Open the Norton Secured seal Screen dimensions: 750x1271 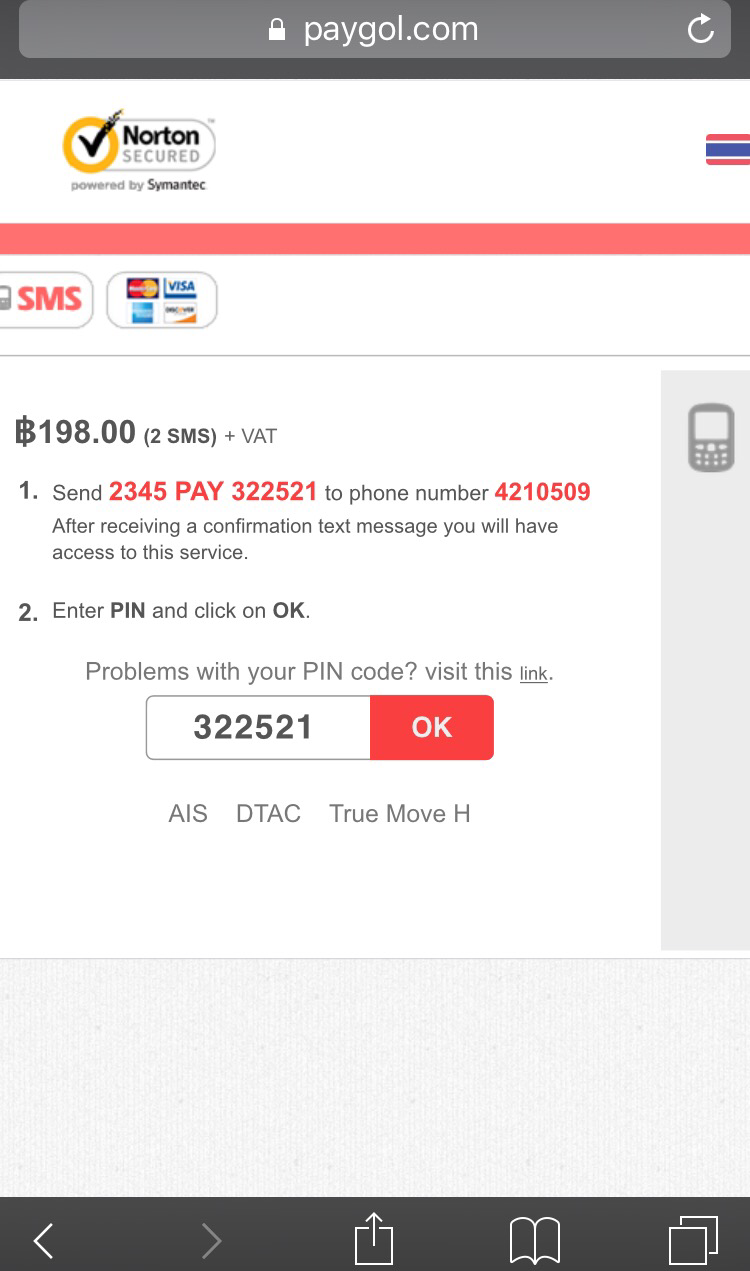click(x=139, y=150)
